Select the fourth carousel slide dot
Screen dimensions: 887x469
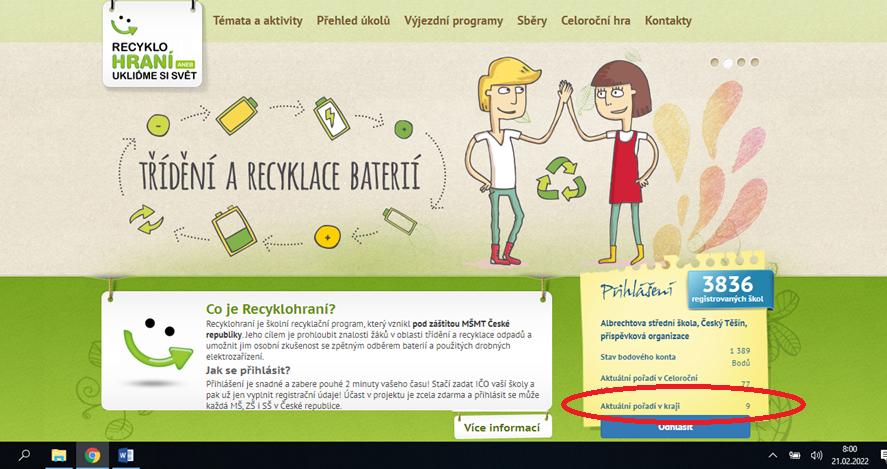[754, 62]
